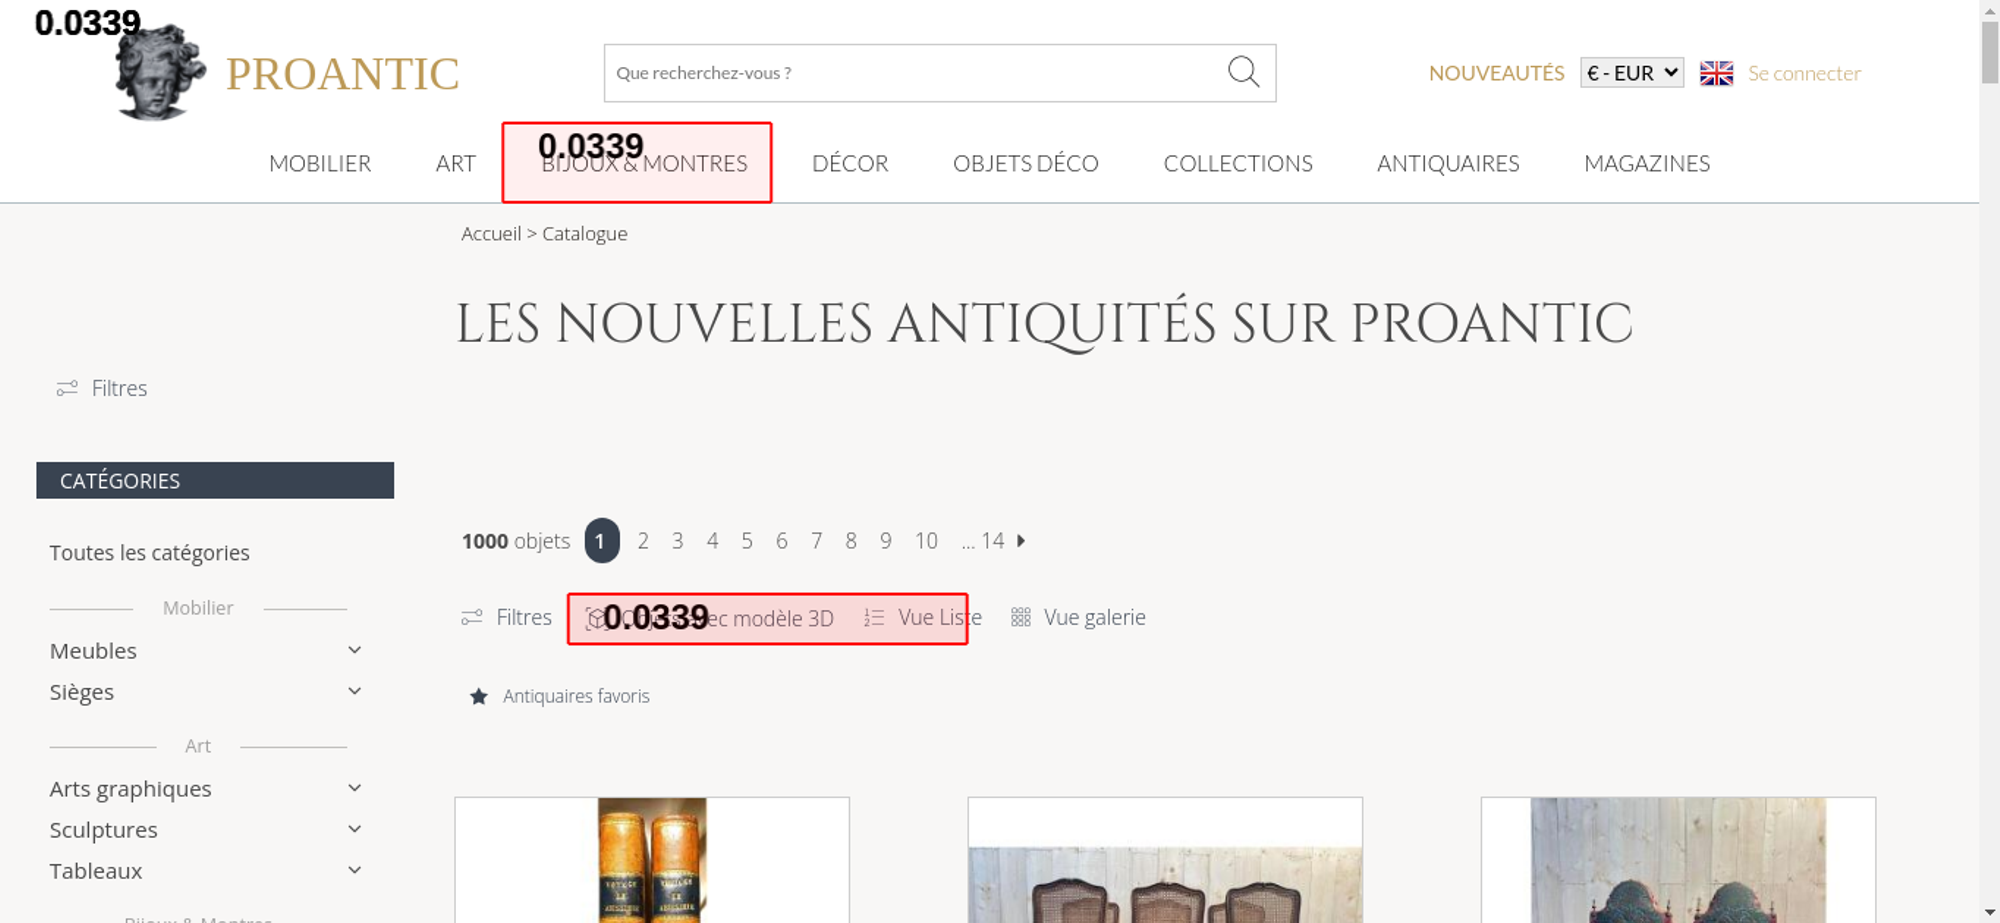Screen dimensions: 2000x923
Task: Switch language via the UK flag icon
Action: point(1716,73)
